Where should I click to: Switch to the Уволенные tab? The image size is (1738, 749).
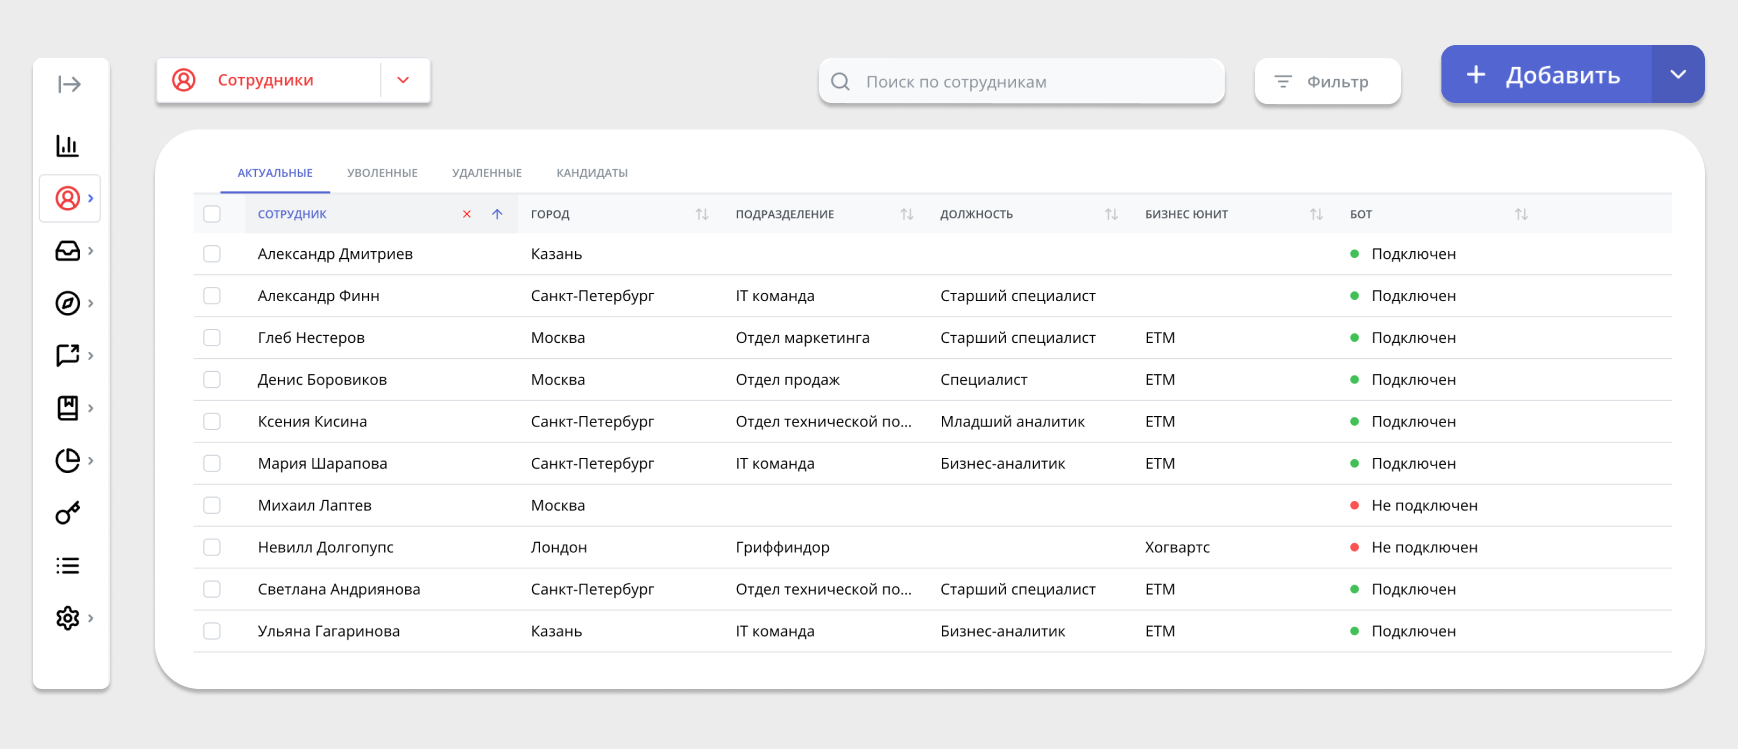click(382, 173)
